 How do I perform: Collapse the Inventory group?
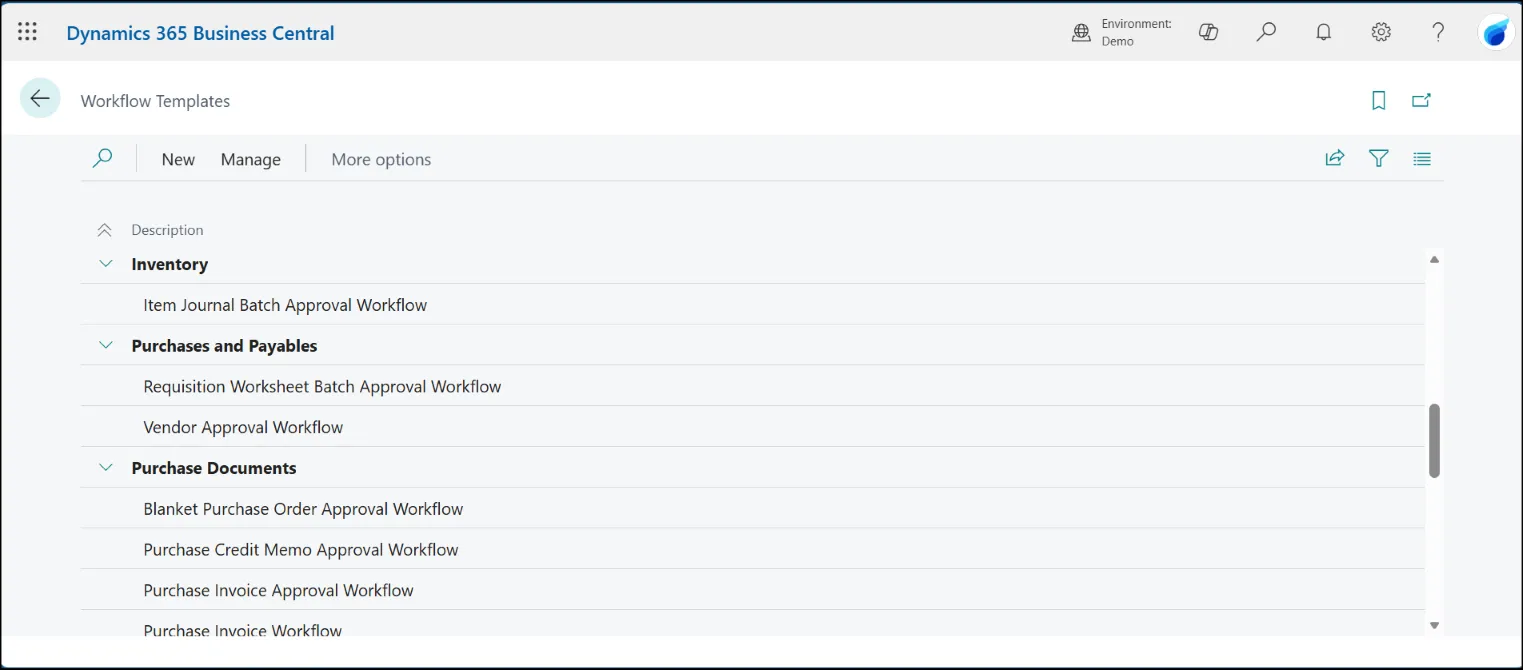pos(106,264)
